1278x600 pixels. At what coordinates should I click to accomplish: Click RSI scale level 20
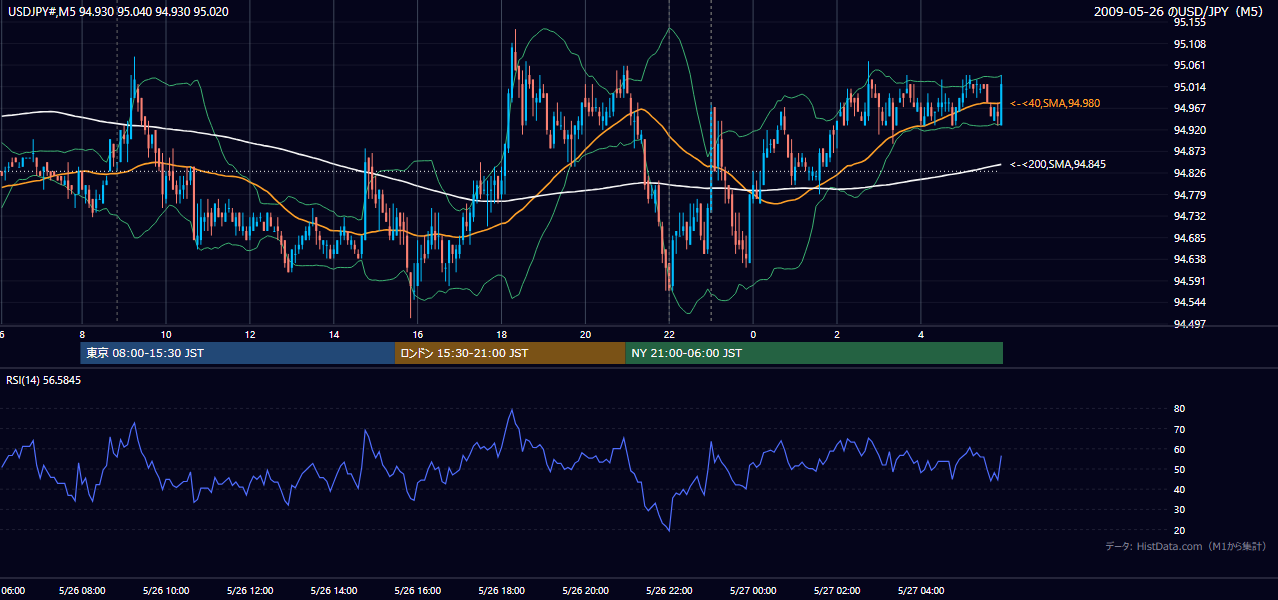(x=1179, y=530)
